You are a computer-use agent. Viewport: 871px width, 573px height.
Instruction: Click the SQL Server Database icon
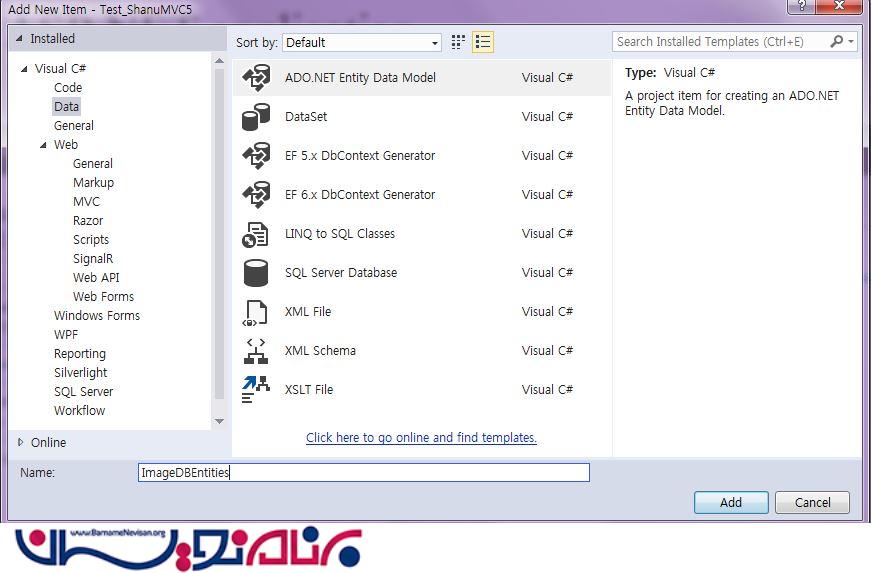[x=256, y=273]
